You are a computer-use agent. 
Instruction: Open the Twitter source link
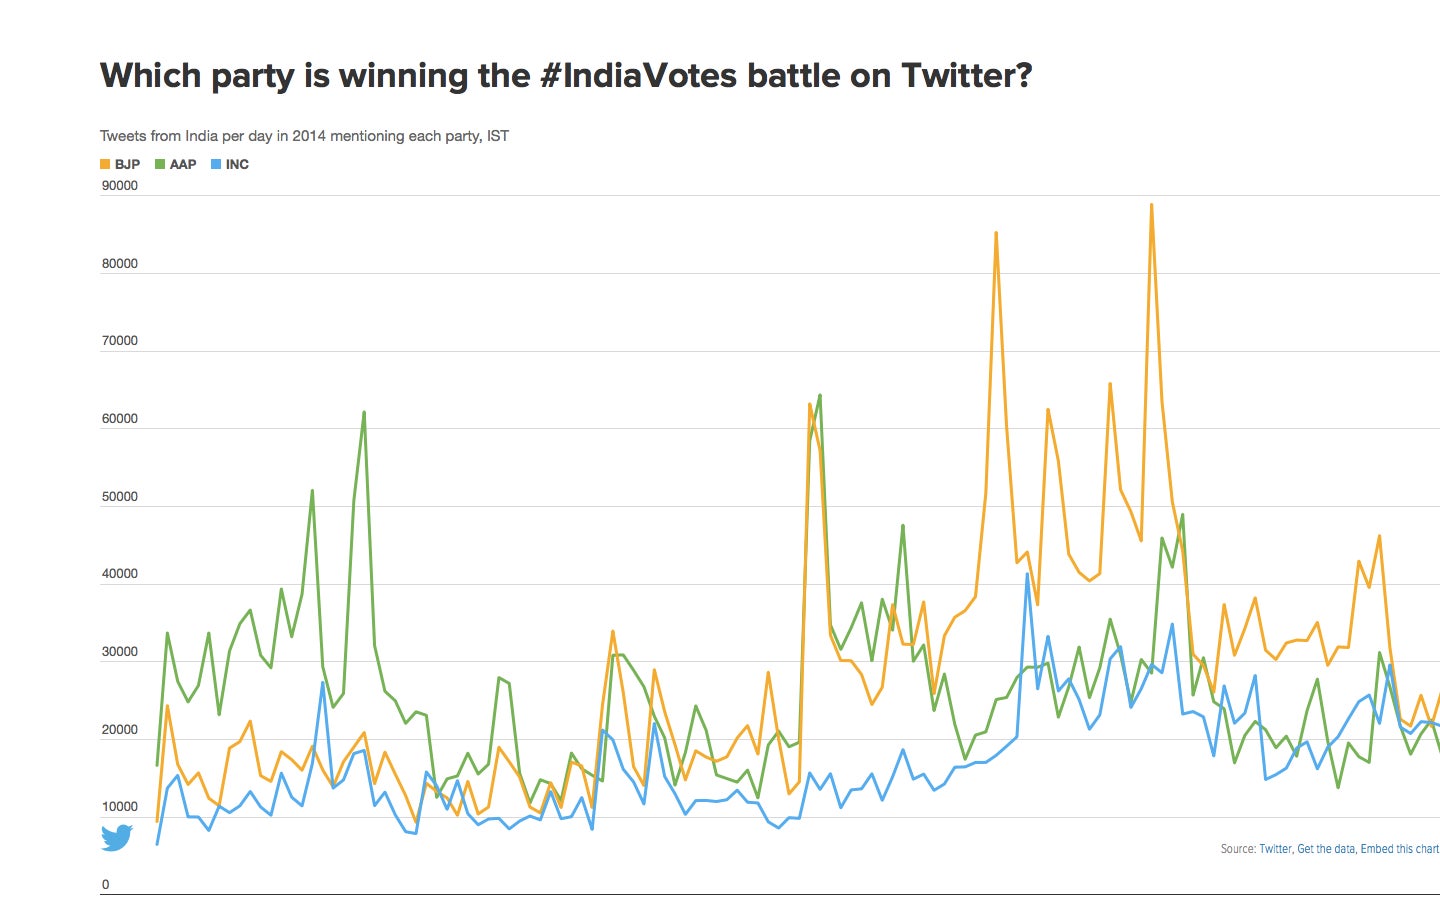pos(1275,849)
